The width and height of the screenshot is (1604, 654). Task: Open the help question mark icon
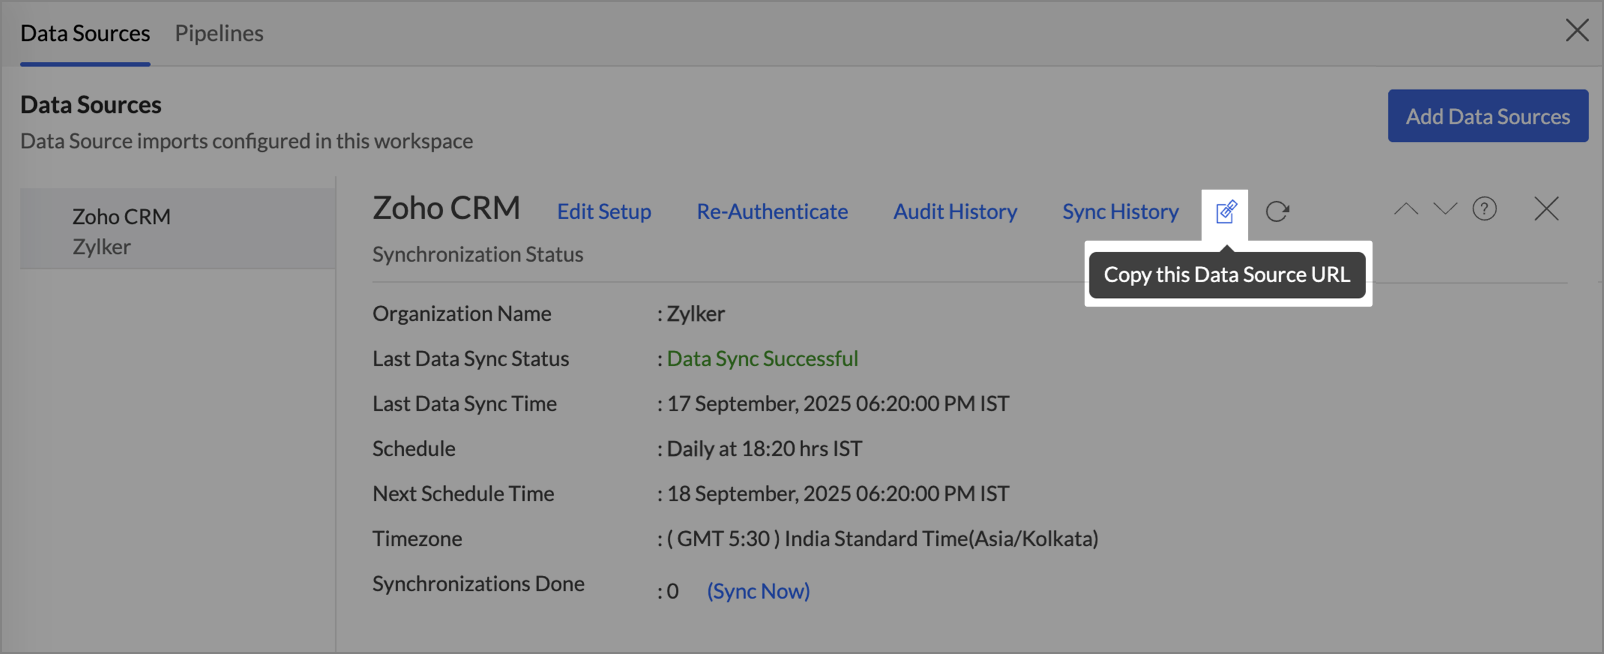click(1484, 209)
